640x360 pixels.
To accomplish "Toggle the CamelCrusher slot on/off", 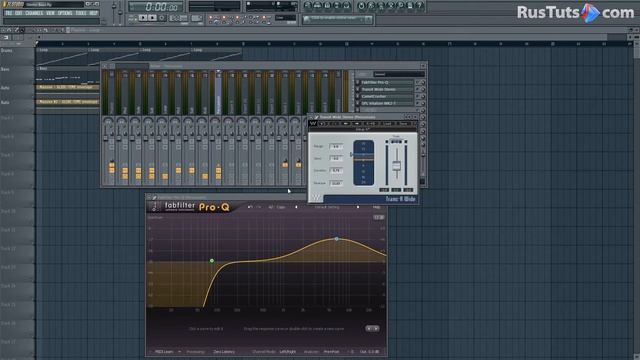I will pos(358,96).
